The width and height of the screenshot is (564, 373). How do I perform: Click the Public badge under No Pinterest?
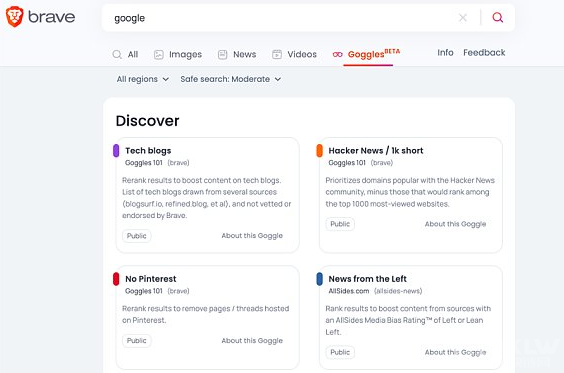pyautogui.click(x=137, y=341)
